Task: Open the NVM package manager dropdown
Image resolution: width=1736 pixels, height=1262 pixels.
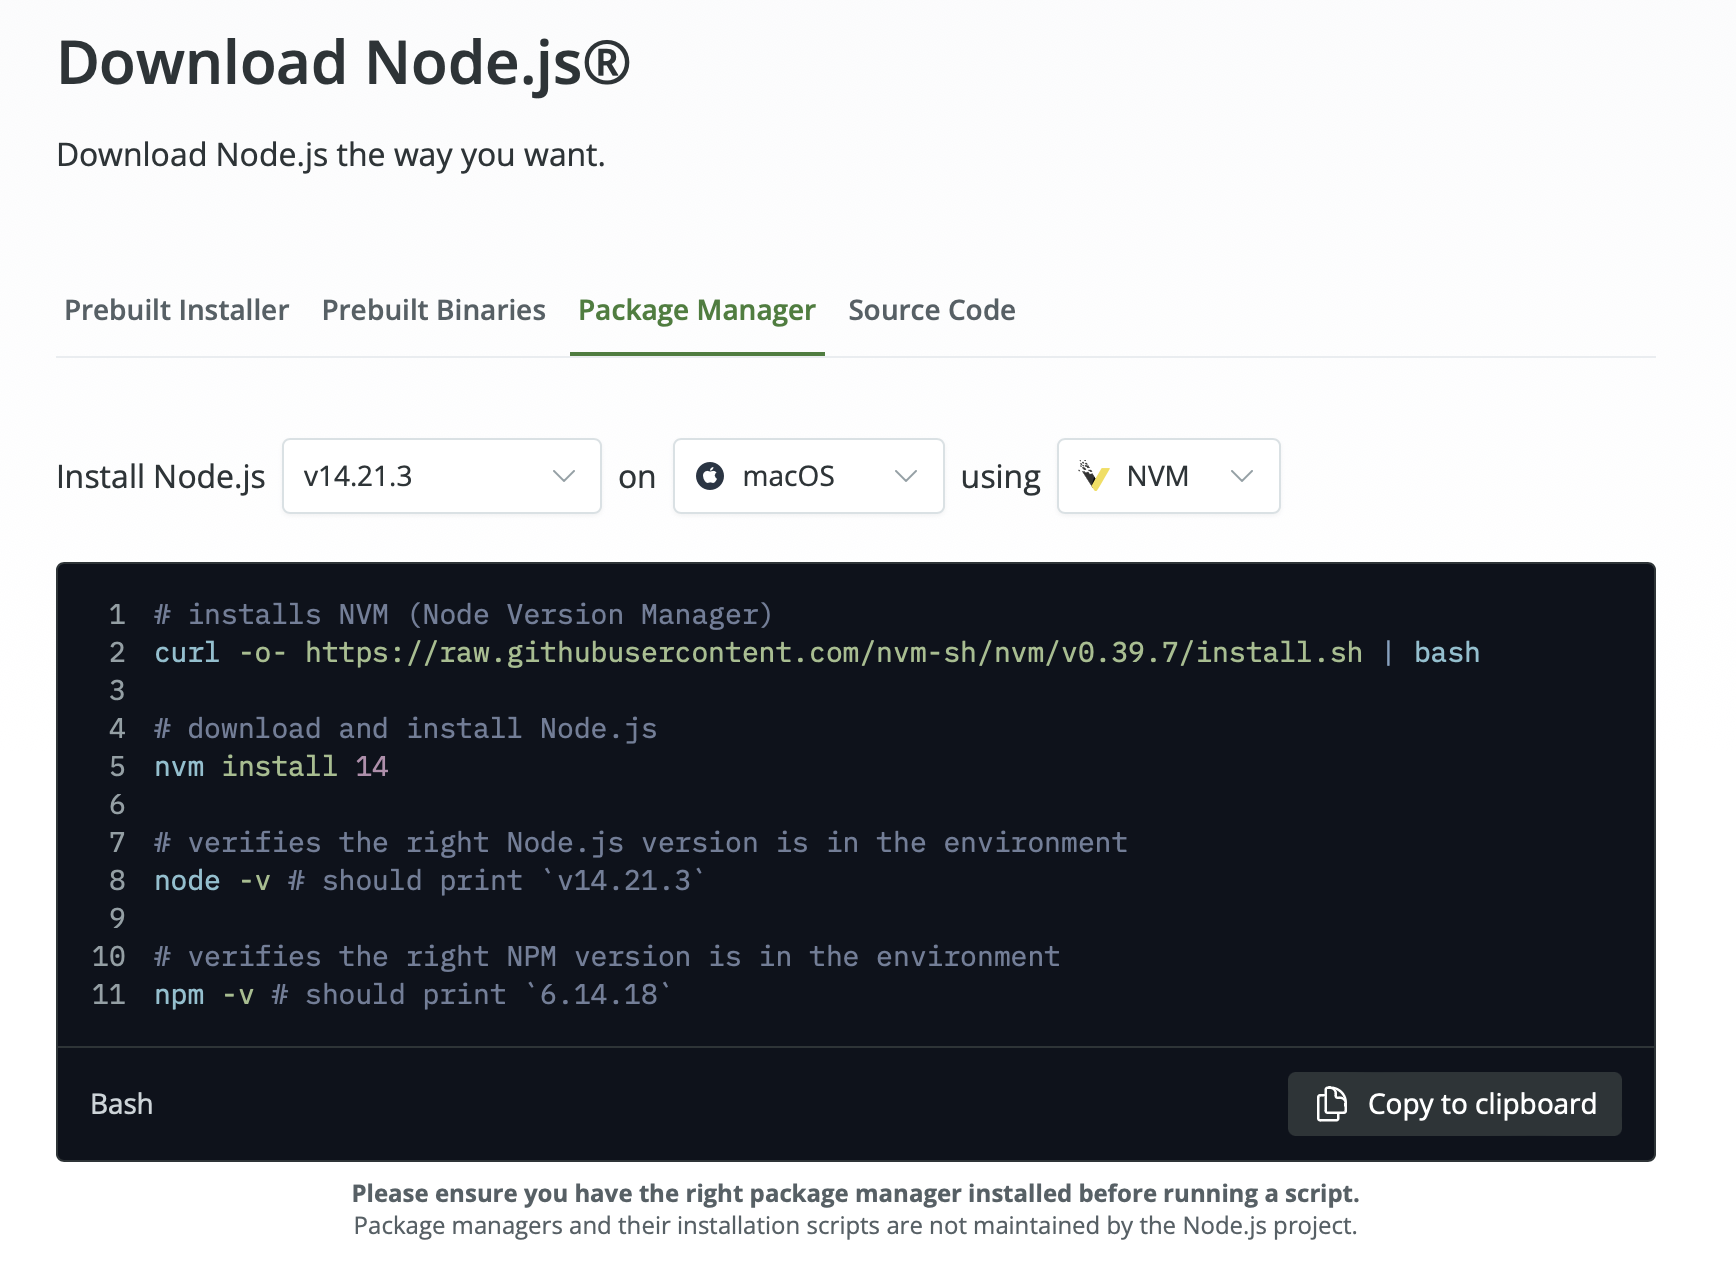Action: click(x=1169, y=476)
